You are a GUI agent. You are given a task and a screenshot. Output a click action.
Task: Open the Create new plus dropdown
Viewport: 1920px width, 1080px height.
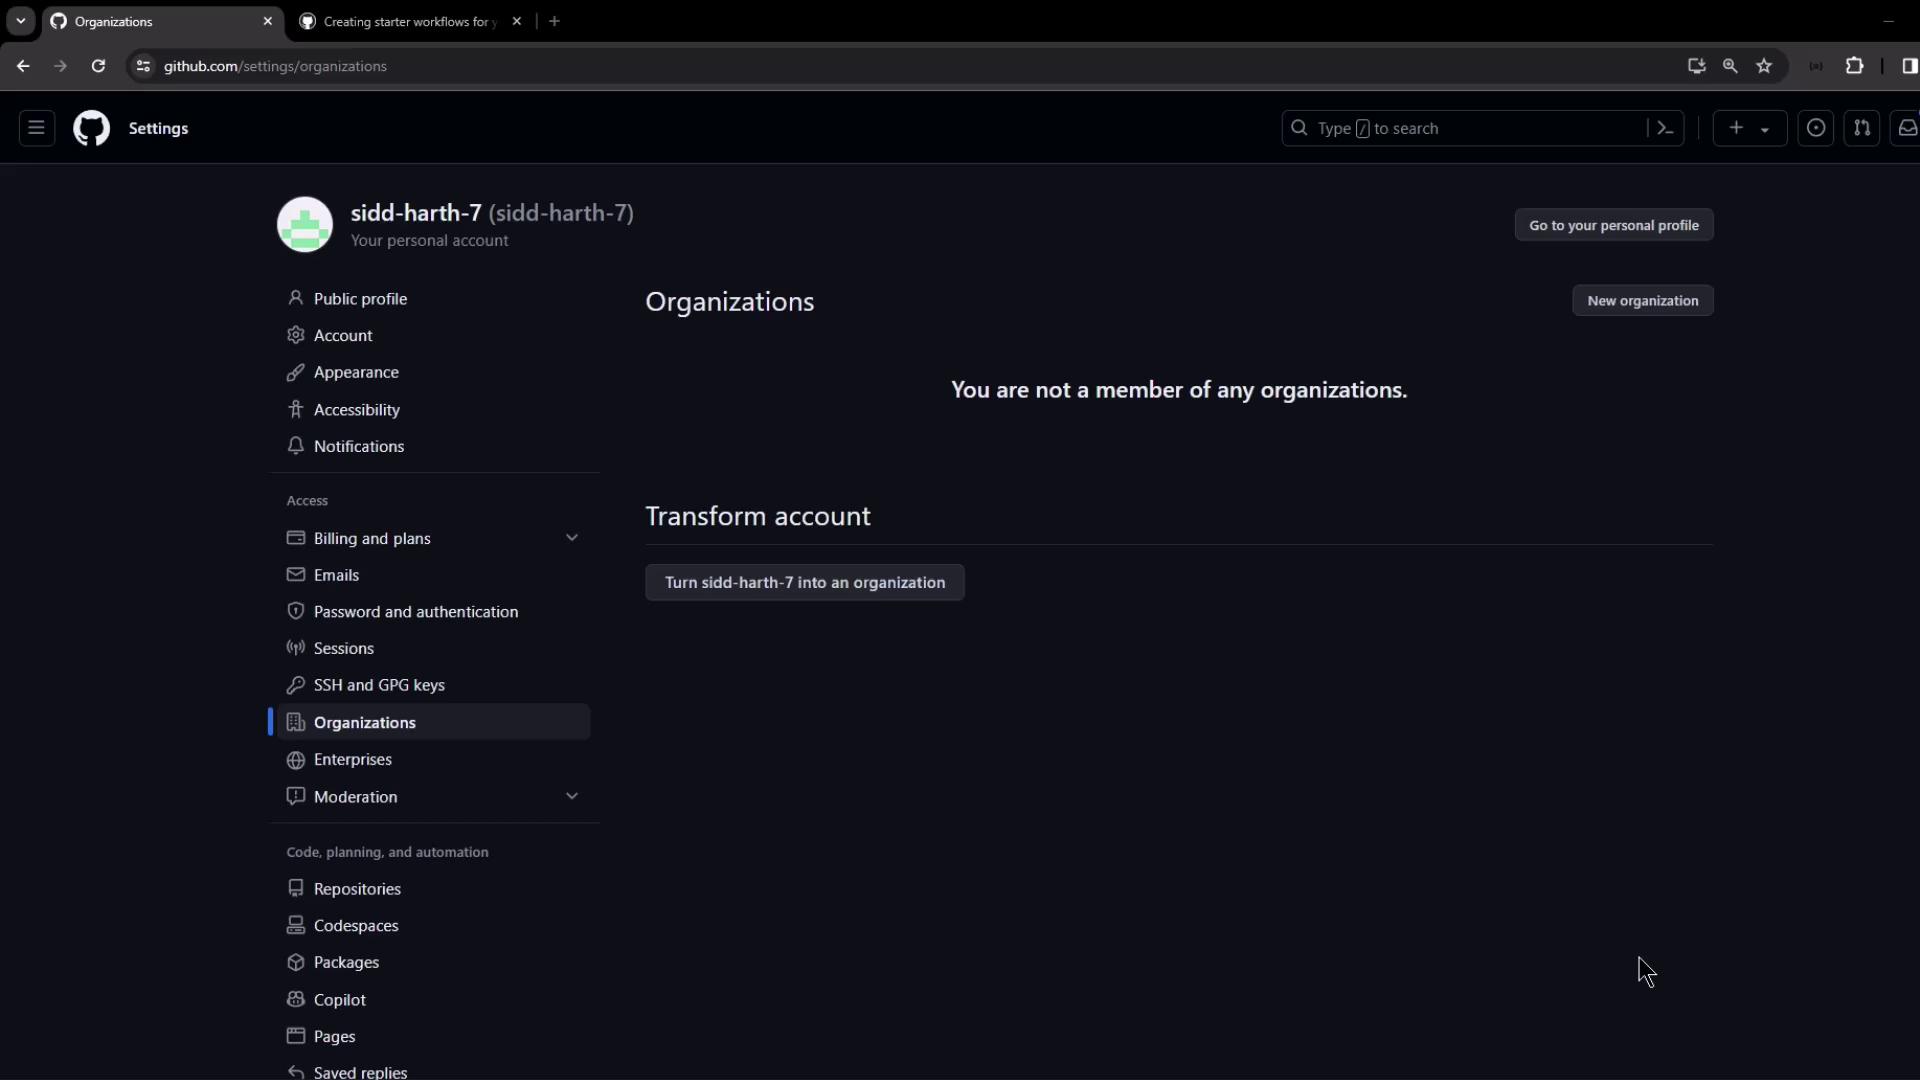1749,128
